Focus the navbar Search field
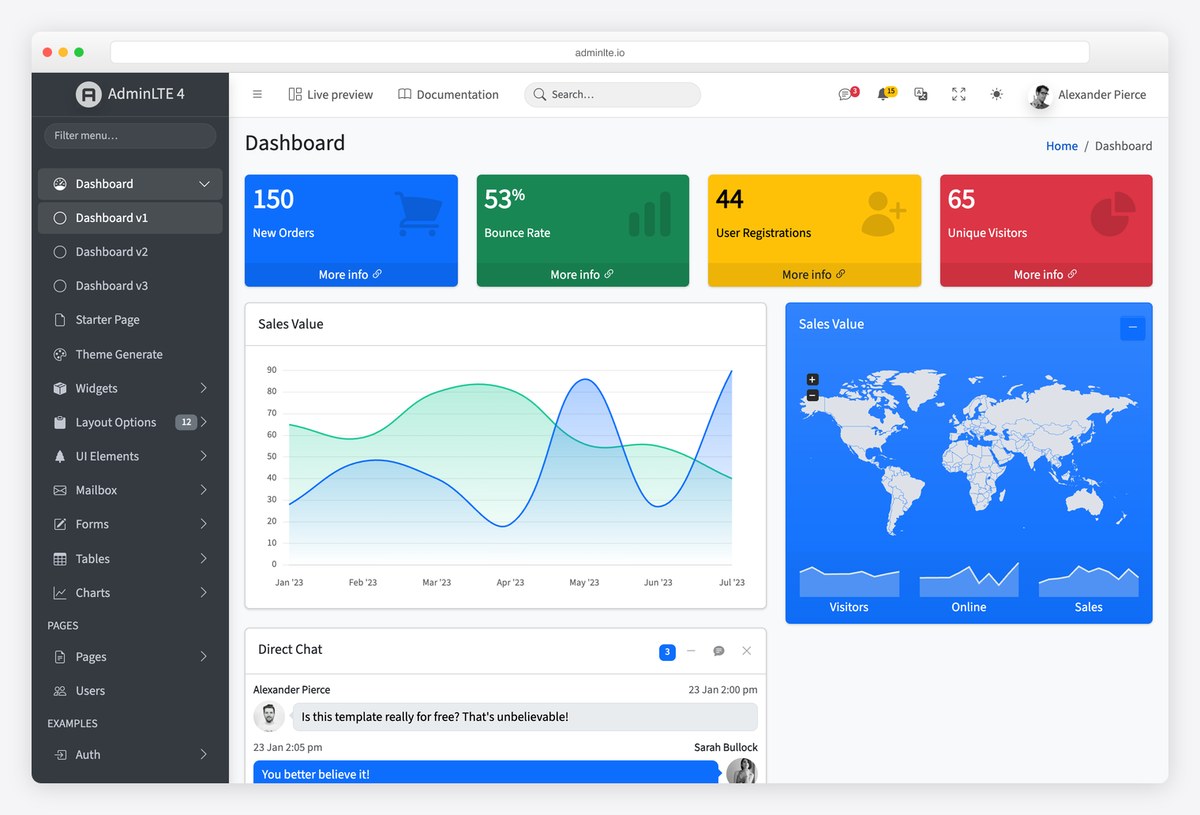Image resolution: width=1200 pixels, height=815 pixels. [x=612, y=94]
